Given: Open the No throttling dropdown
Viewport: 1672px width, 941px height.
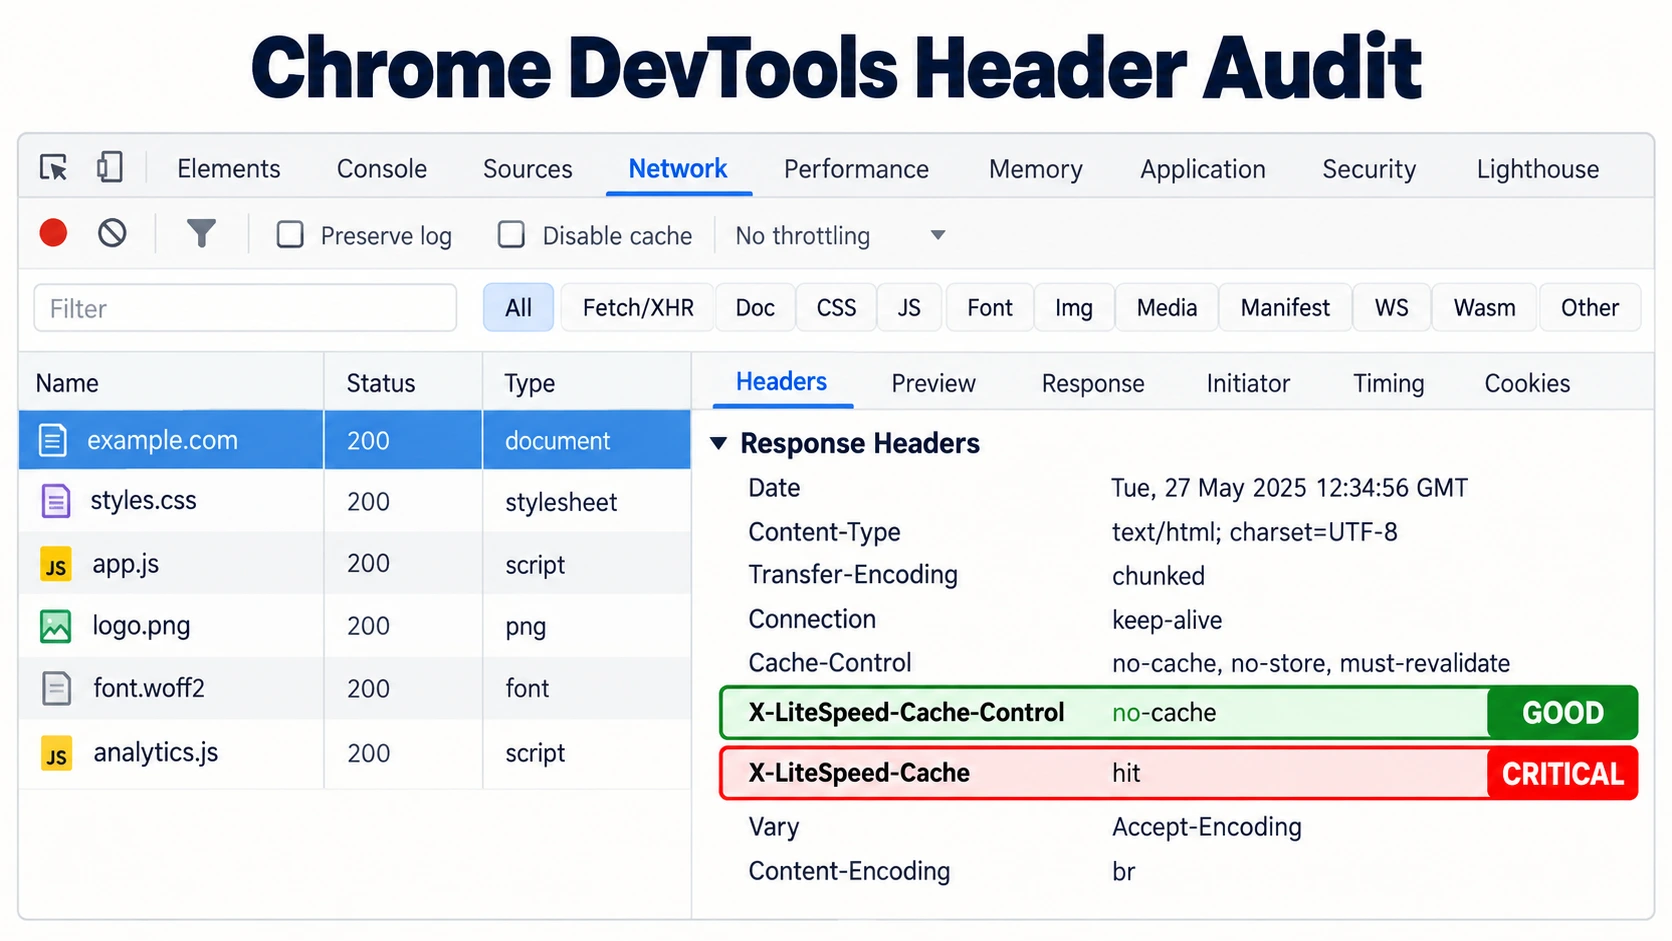Looking at the screenshot, I should point(840,236).
